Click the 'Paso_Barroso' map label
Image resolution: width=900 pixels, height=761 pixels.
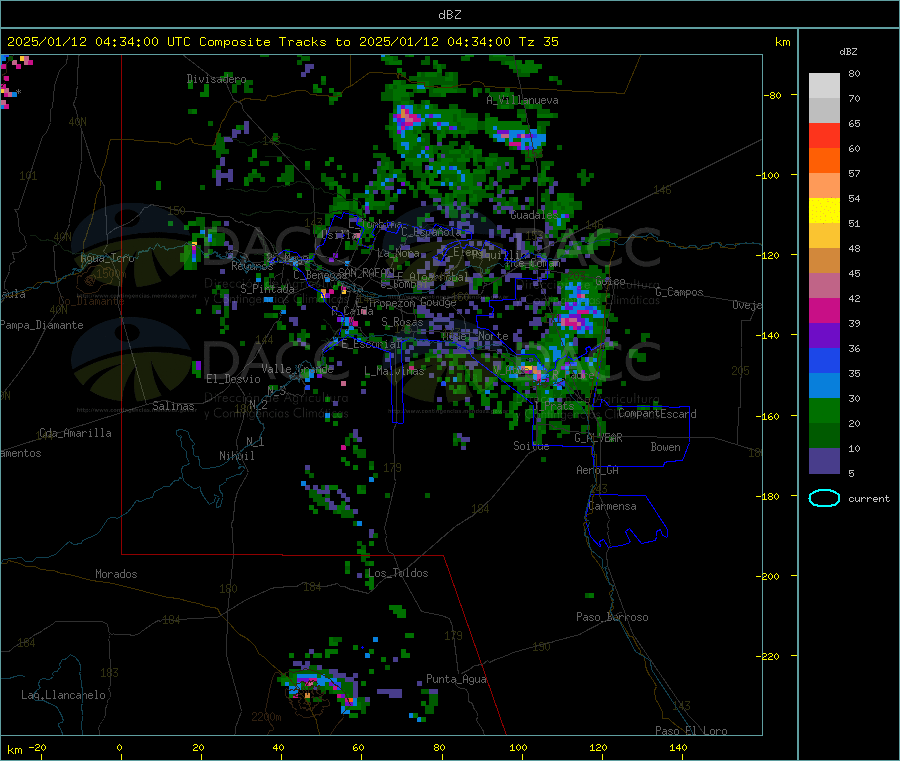pyautogui.click(x=612, y=617)
